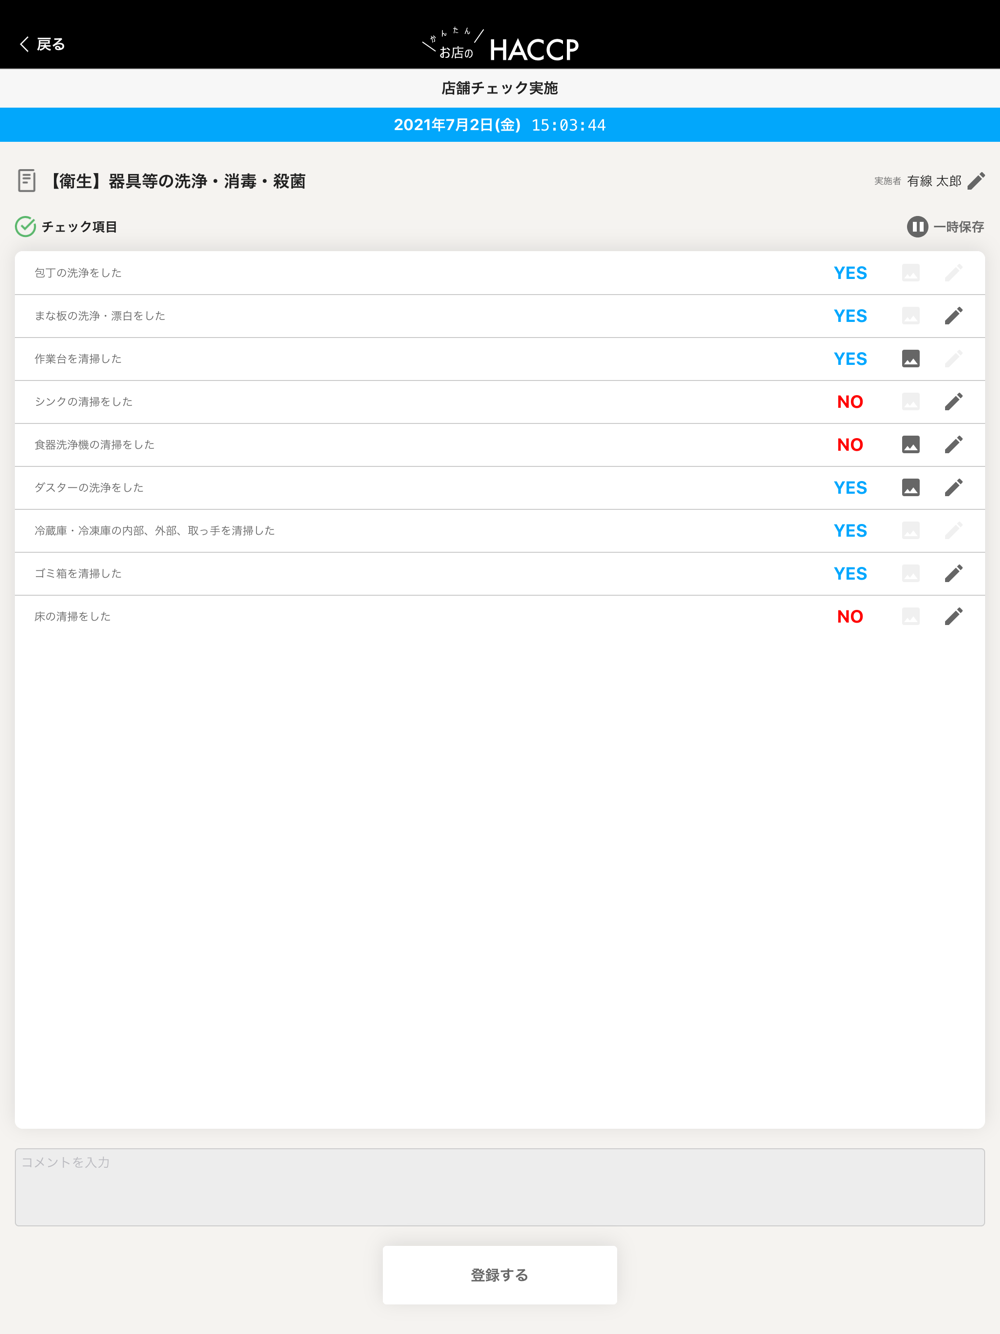1000x1334 pixels.
Task: Click the pencil icon for ゴミ箱を清掃した
Action: 954,574
